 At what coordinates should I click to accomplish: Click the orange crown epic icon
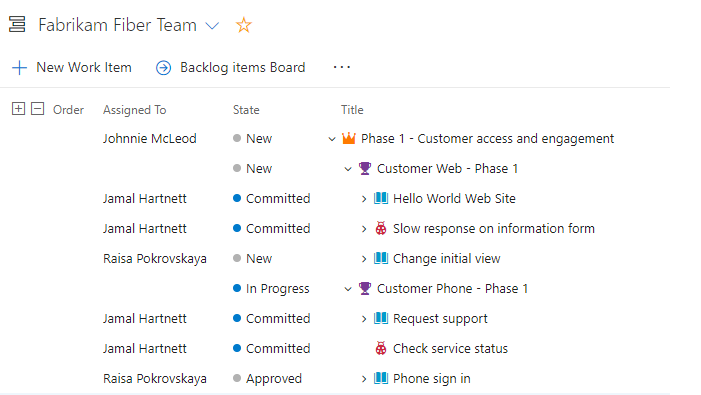click(x=349, y=138)
